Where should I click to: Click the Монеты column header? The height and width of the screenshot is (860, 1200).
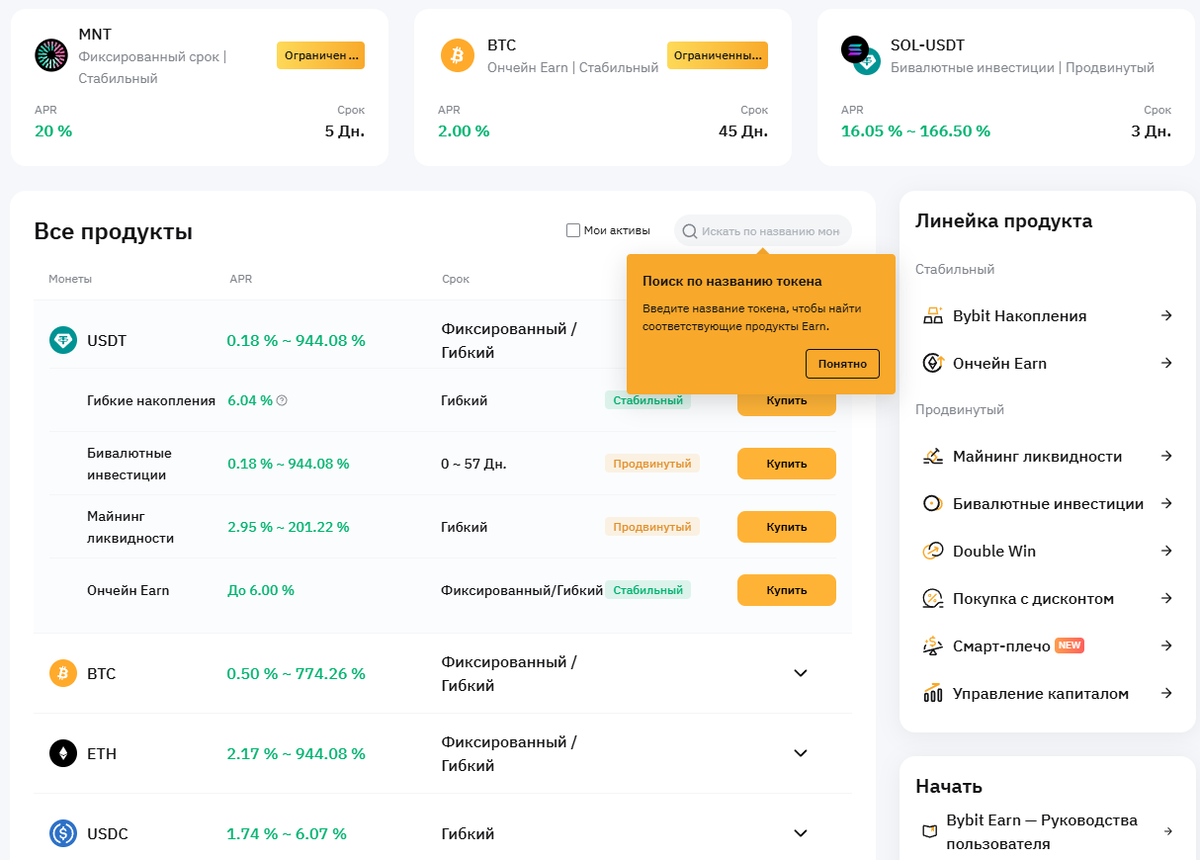click(x=70, y=279)
